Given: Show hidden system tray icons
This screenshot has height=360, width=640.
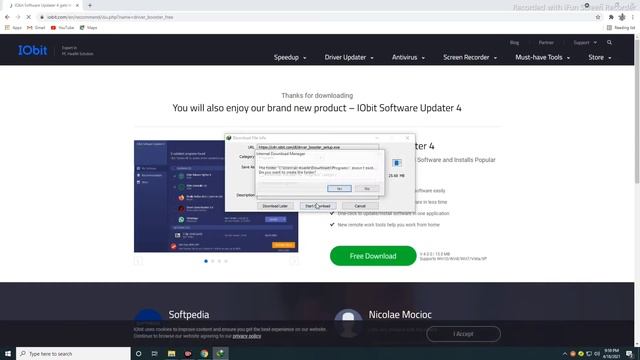Looking at the screenshot, I should [x=565, y=354].
